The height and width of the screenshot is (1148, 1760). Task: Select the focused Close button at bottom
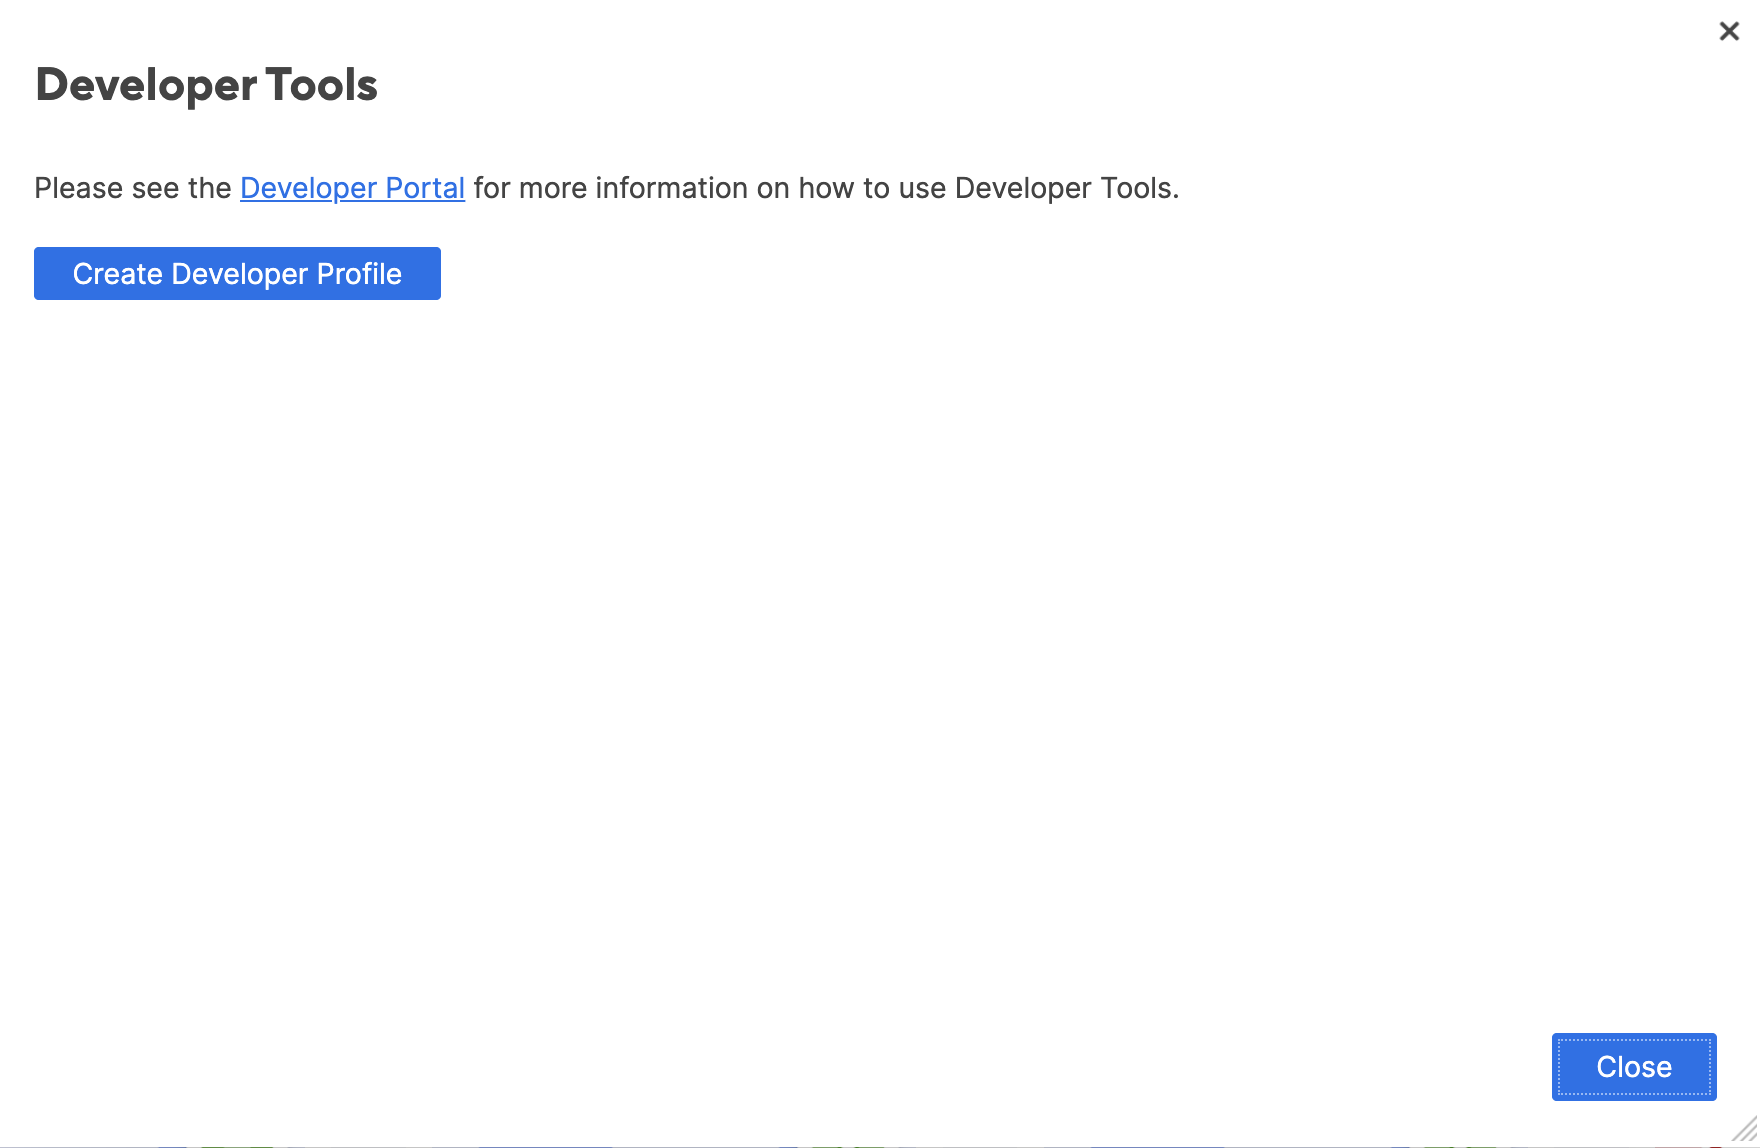(x=1633, y=1067)
